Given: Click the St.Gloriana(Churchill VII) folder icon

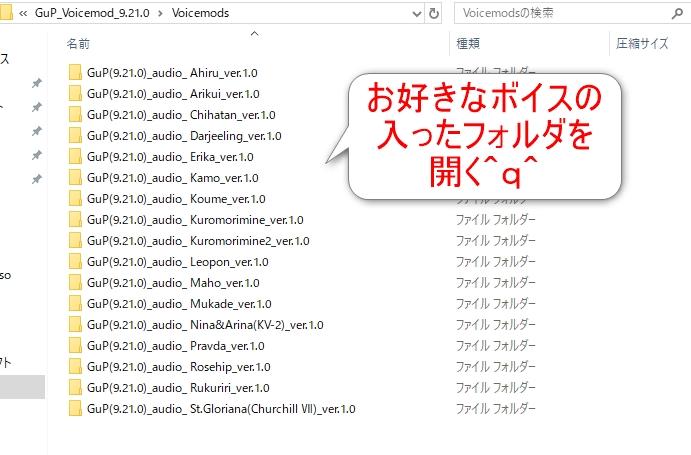Looking at the screenshot, I should click(75, 408).
